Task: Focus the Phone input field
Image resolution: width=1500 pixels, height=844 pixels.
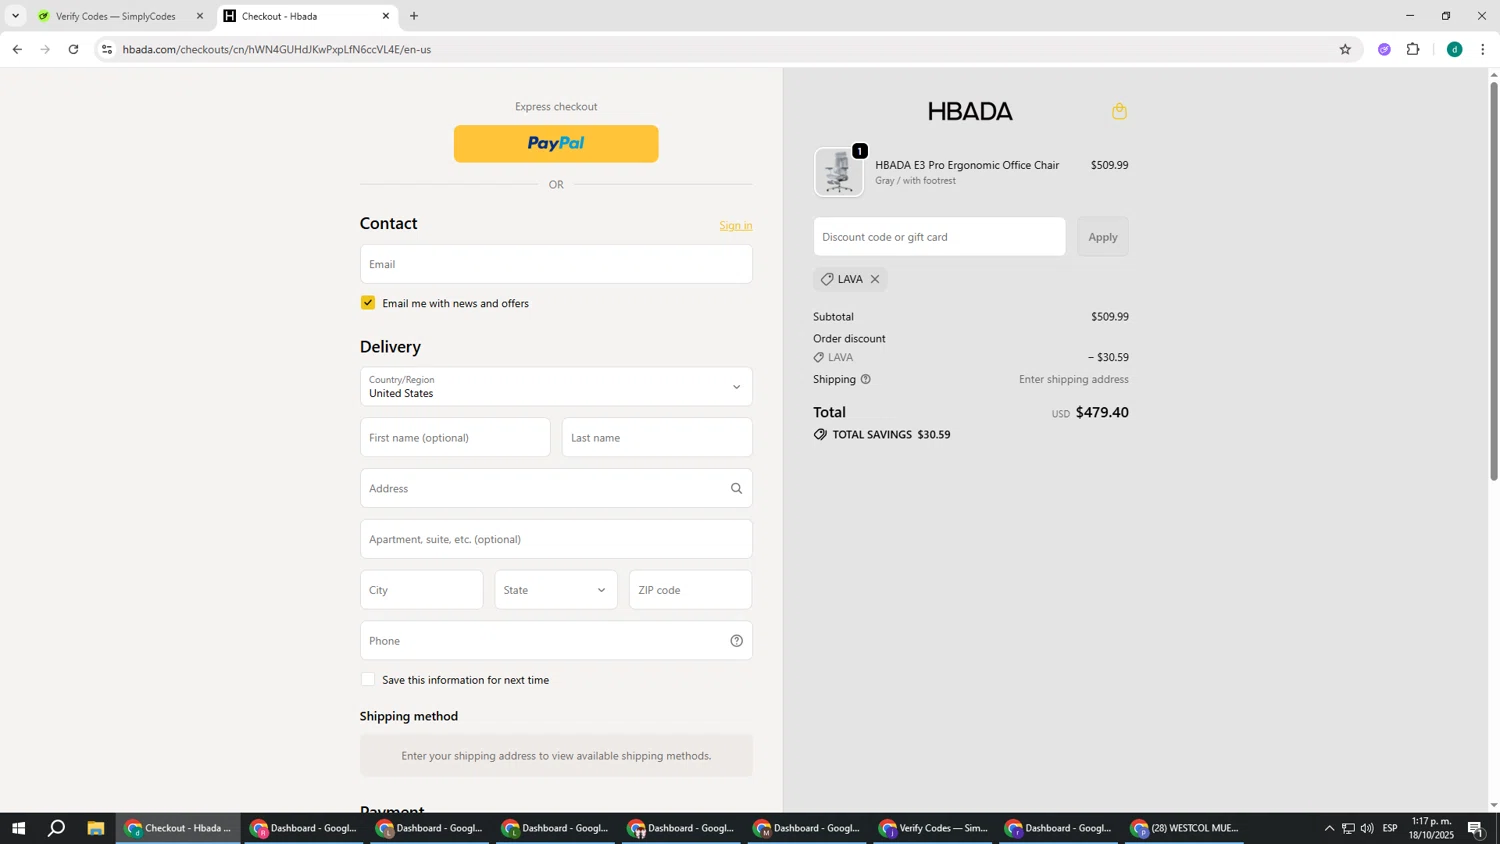Action: (x=556, y=641)
